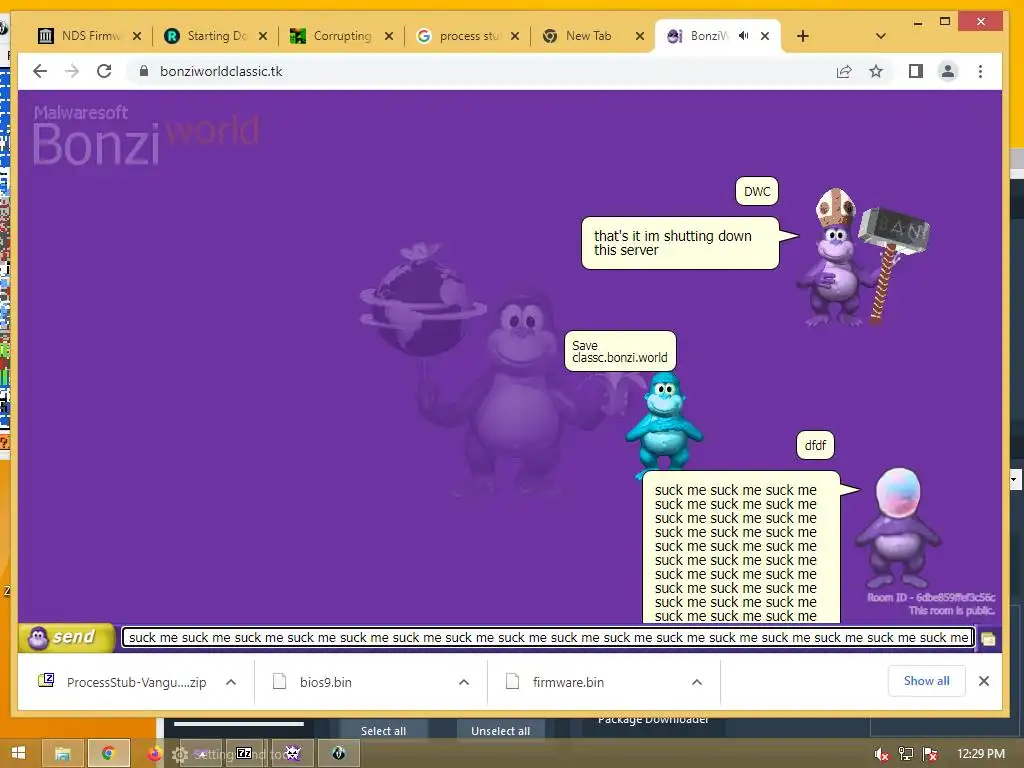The height and width of the screenshot is (768, 1024).
Task: Click the 12:29 PM clock
Action: click(x=980, y=754)
